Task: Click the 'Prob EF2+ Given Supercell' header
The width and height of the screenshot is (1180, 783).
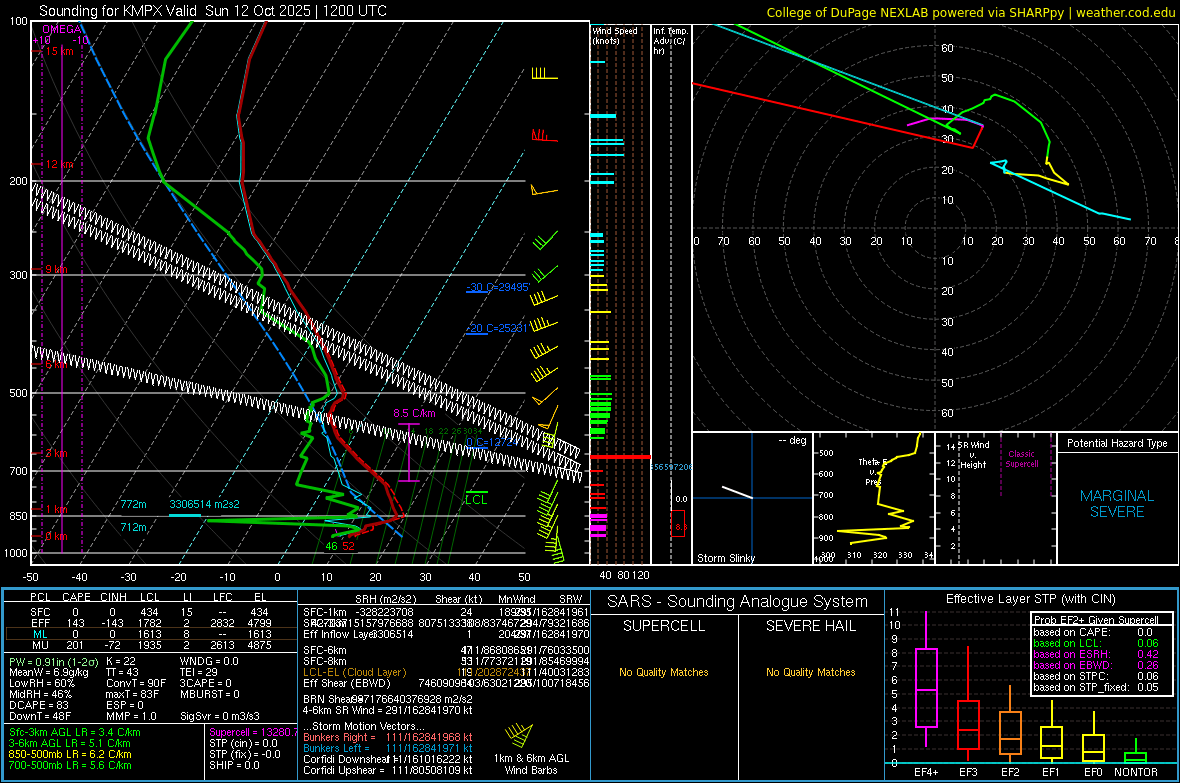Action: point(1096,620)
